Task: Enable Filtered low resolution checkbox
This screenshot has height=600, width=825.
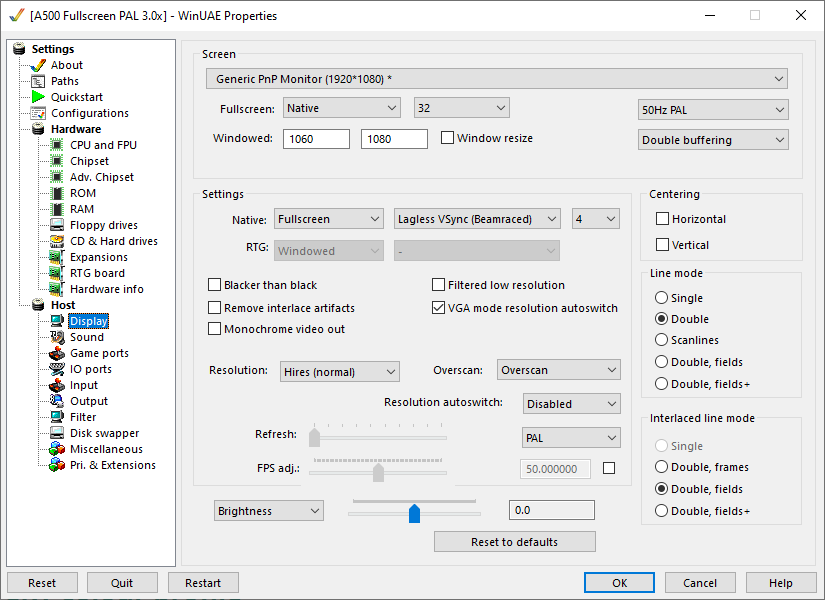Action: [x=438, y=285]
